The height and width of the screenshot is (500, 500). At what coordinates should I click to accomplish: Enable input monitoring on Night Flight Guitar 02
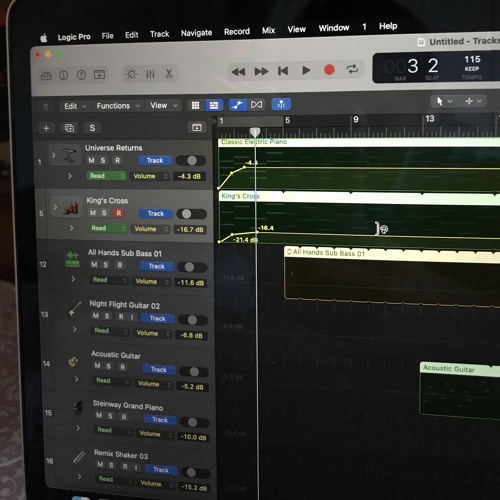click(x=132, y=317)
